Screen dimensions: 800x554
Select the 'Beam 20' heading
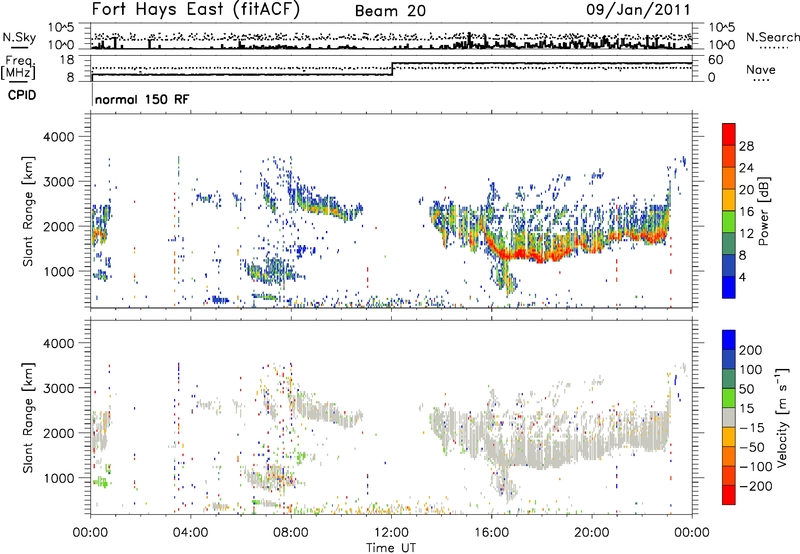pos(390,11)
